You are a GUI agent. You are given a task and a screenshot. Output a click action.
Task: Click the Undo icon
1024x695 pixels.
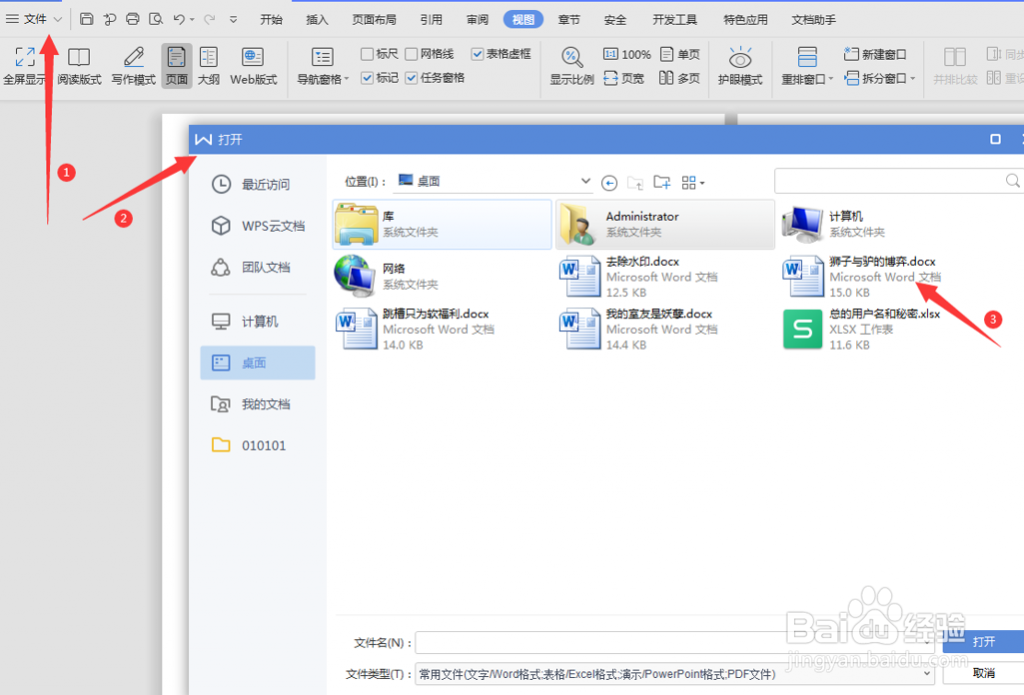[178, 19]
